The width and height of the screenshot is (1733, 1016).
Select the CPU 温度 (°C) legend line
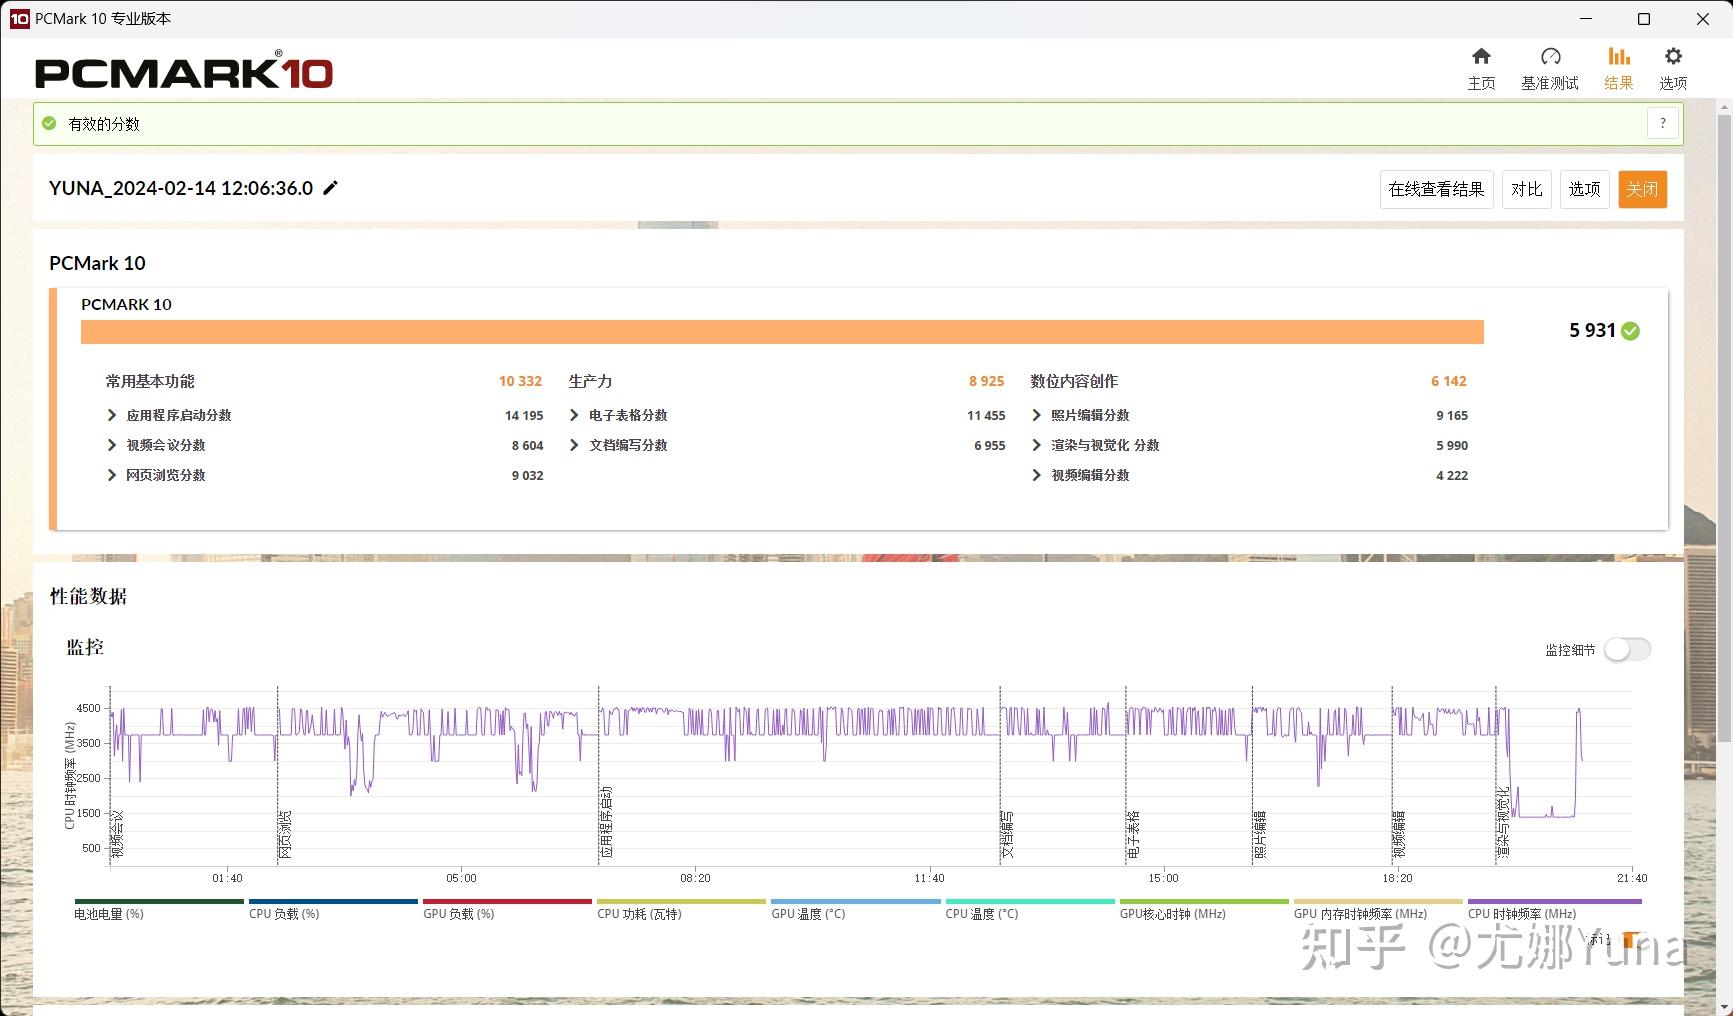tap(1030, 908)
